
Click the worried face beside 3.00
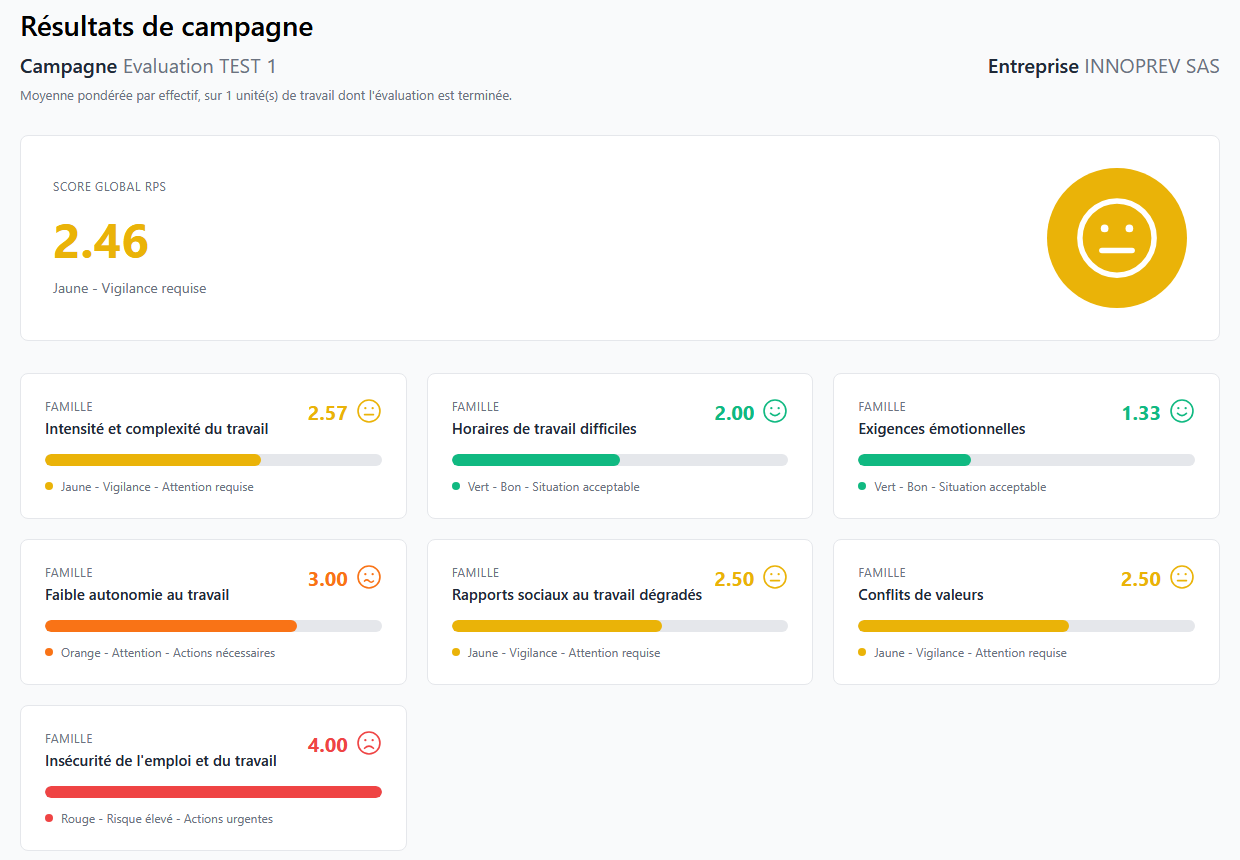(x=369, y=577)
